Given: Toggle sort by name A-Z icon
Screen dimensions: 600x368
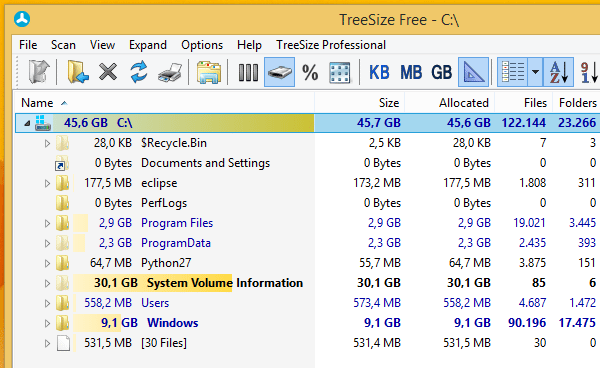Looking at the screenshot, I should pyautogui.click(x=558, y=72).
